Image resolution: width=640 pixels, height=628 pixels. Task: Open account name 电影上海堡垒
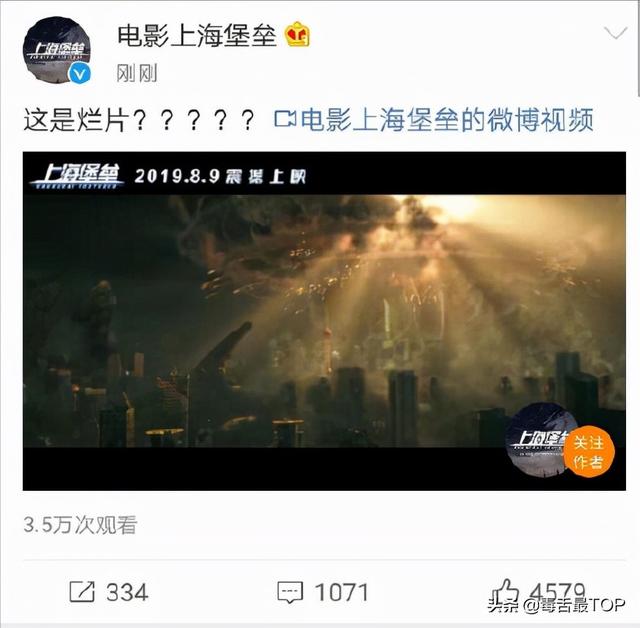(197, 35)
